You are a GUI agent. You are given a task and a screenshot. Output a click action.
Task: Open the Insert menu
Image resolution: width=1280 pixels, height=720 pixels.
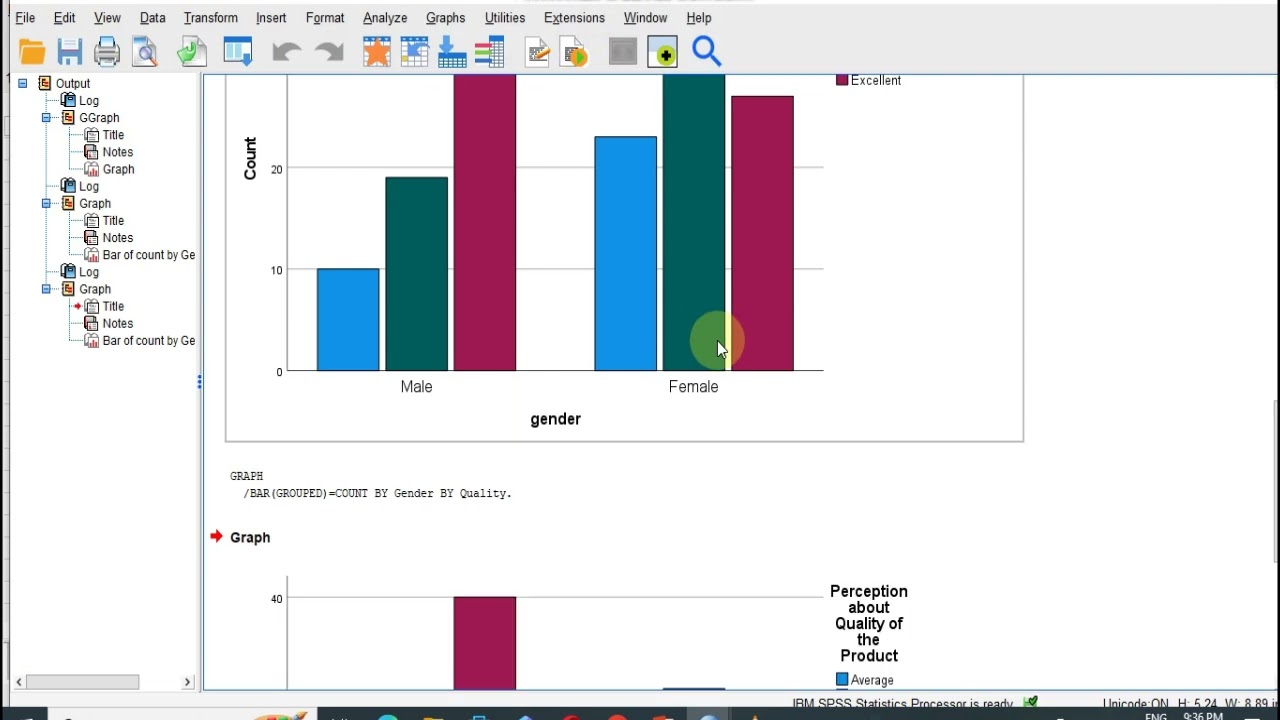[271, 18]
